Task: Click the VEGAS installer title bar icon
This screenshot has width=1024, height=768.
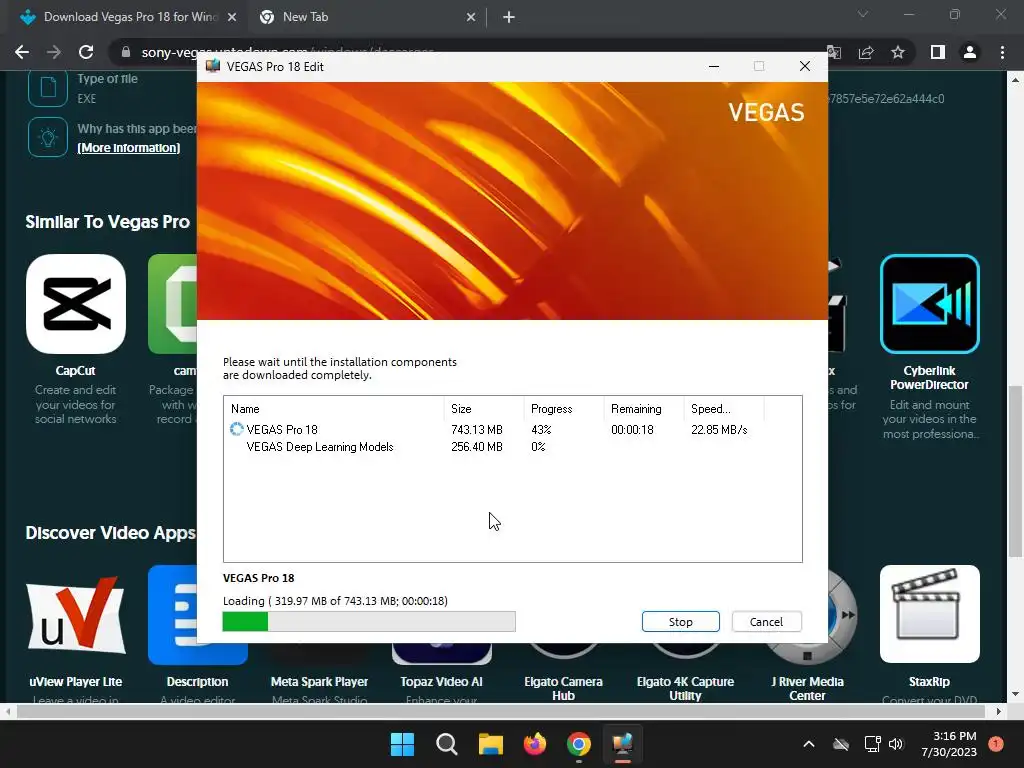Action: click(213, 66)
